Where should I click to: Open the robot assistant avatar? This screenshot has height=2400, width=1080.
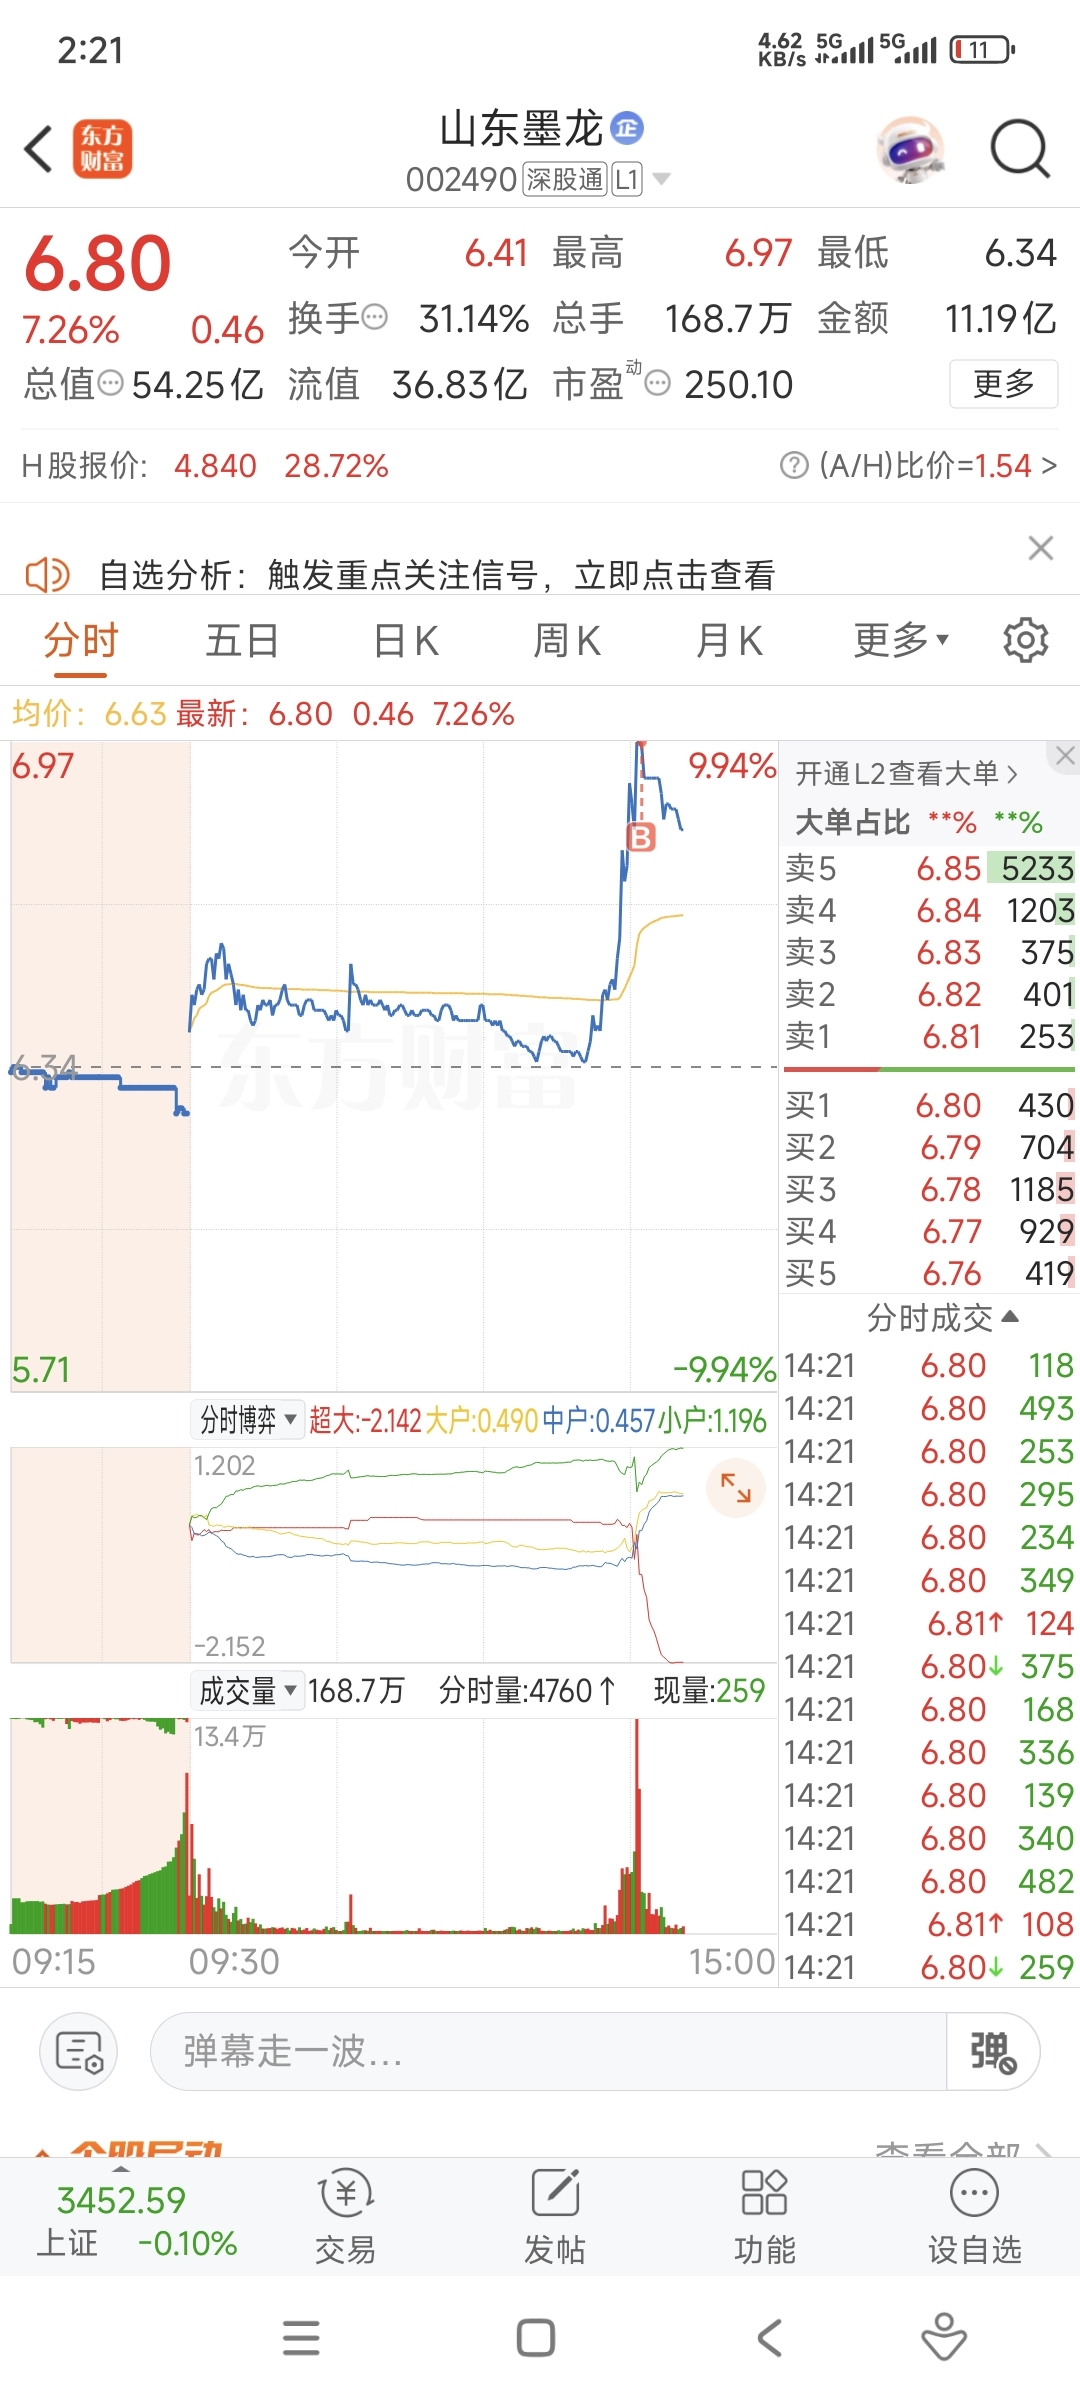pos(910,150)
